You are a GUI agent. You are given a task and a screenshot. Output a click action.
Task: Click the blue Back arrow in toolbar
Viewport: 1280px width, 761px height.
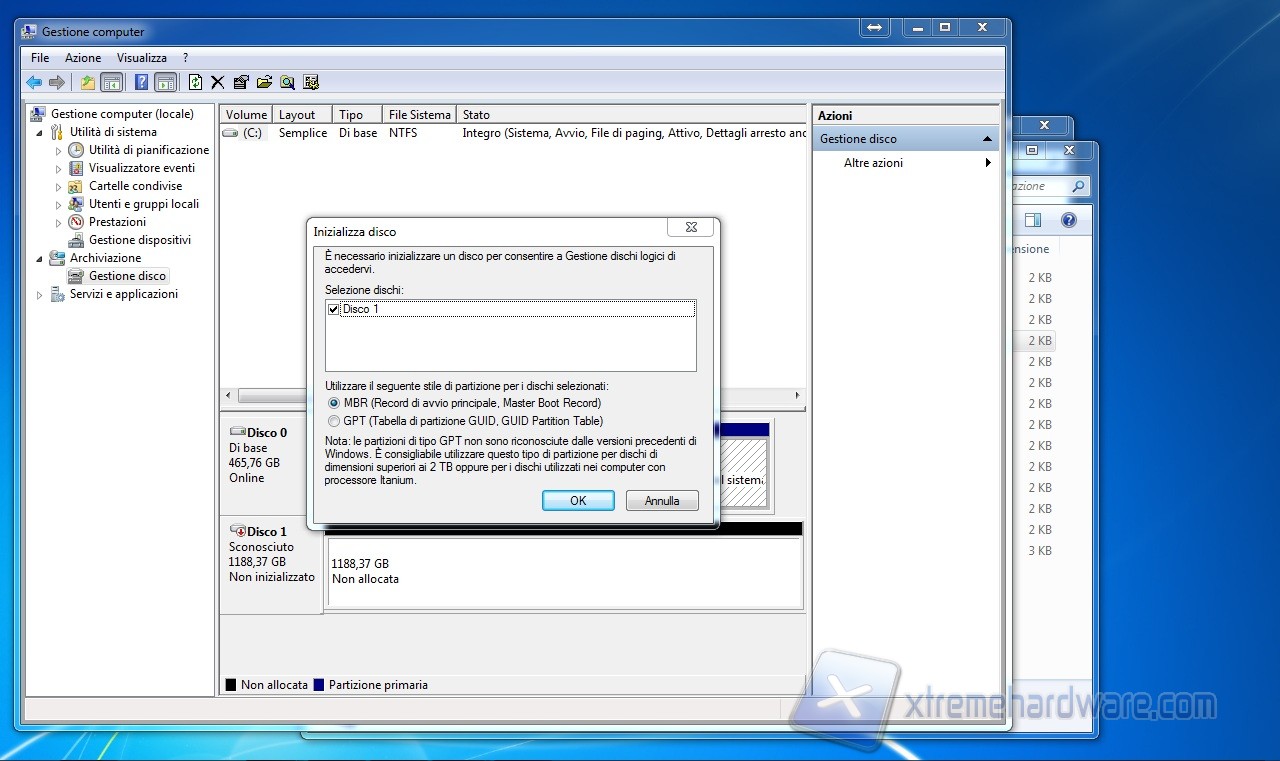34,83
